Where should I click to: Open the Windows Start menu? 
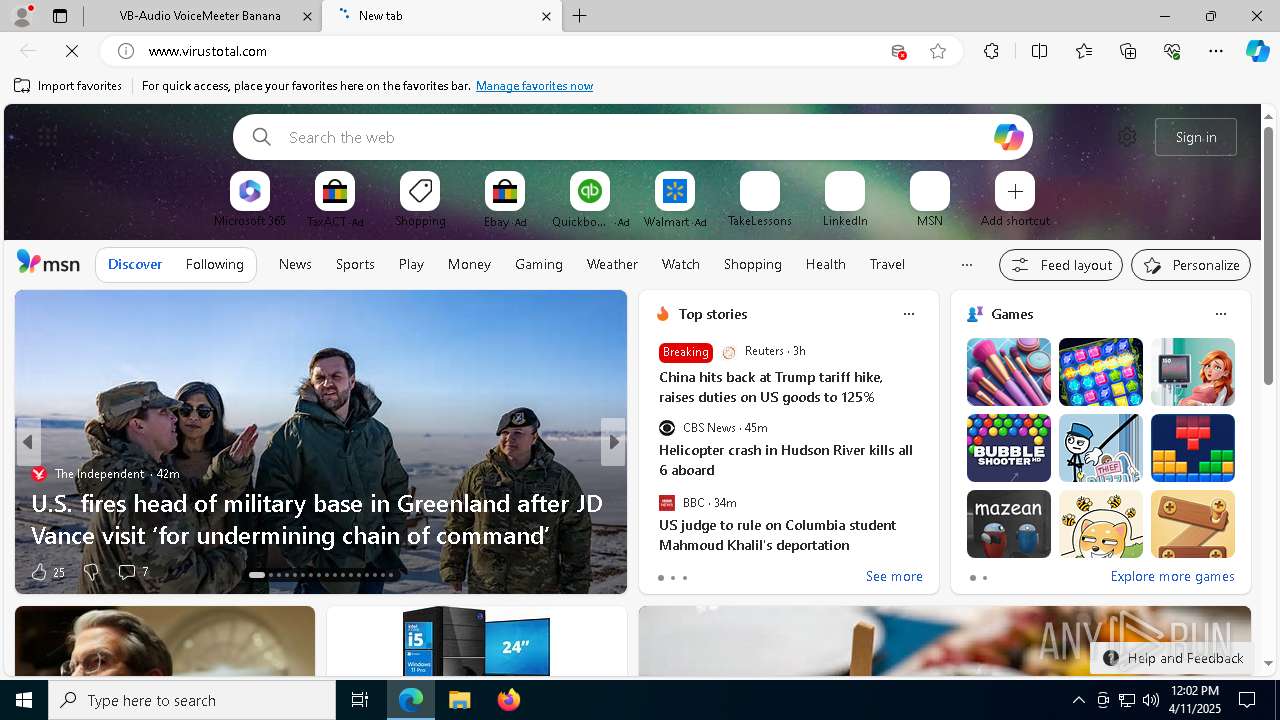[24, 700]
